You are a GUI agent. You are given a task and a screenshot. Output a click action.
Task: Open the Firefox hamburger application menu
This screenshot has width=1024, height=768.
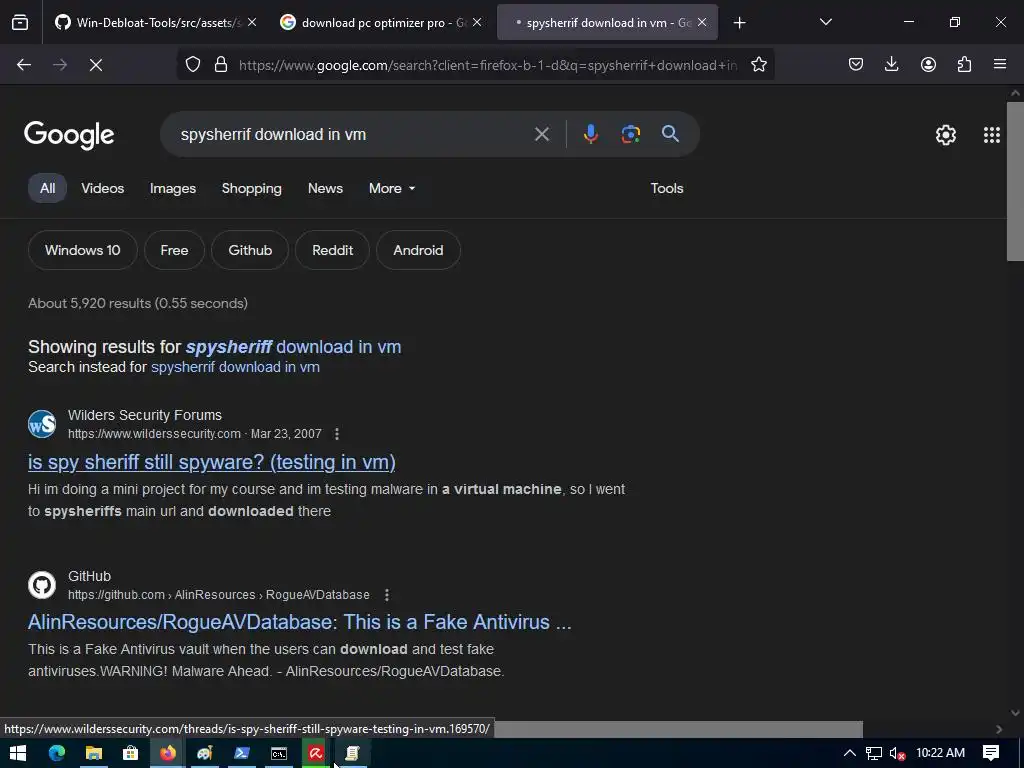(1000, 65)
